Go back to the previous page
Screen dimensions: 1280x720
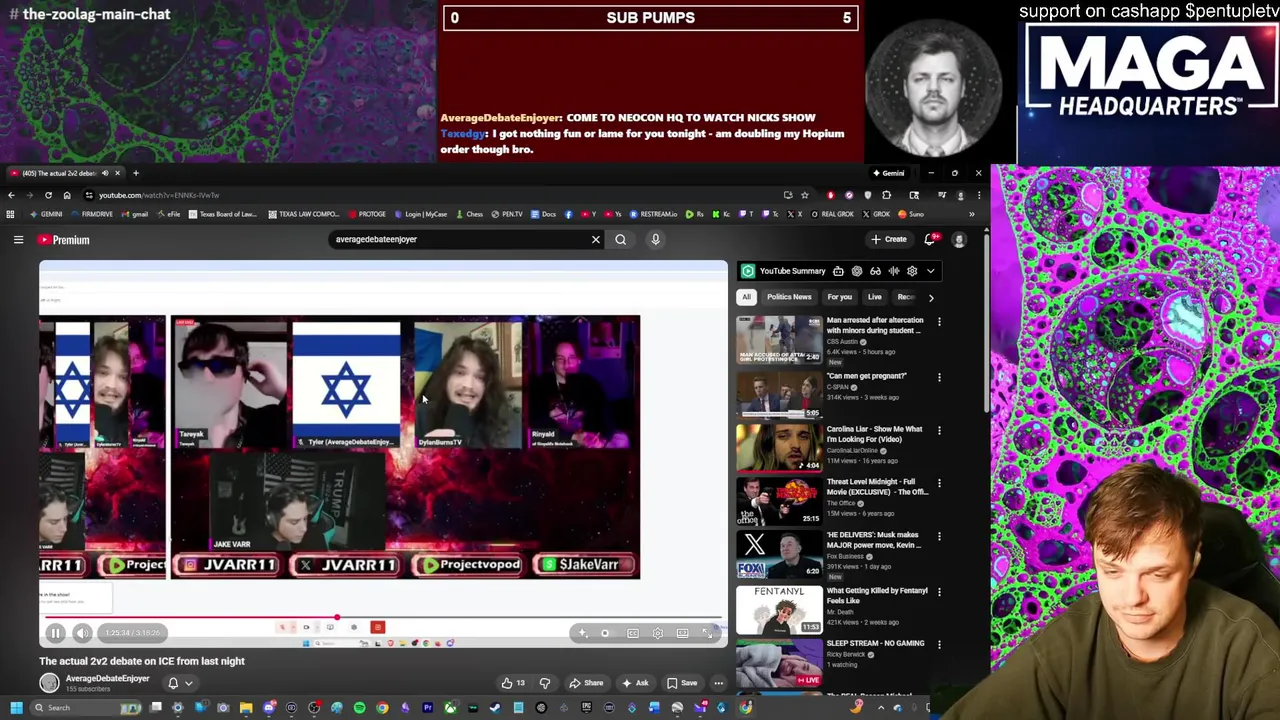11,195
